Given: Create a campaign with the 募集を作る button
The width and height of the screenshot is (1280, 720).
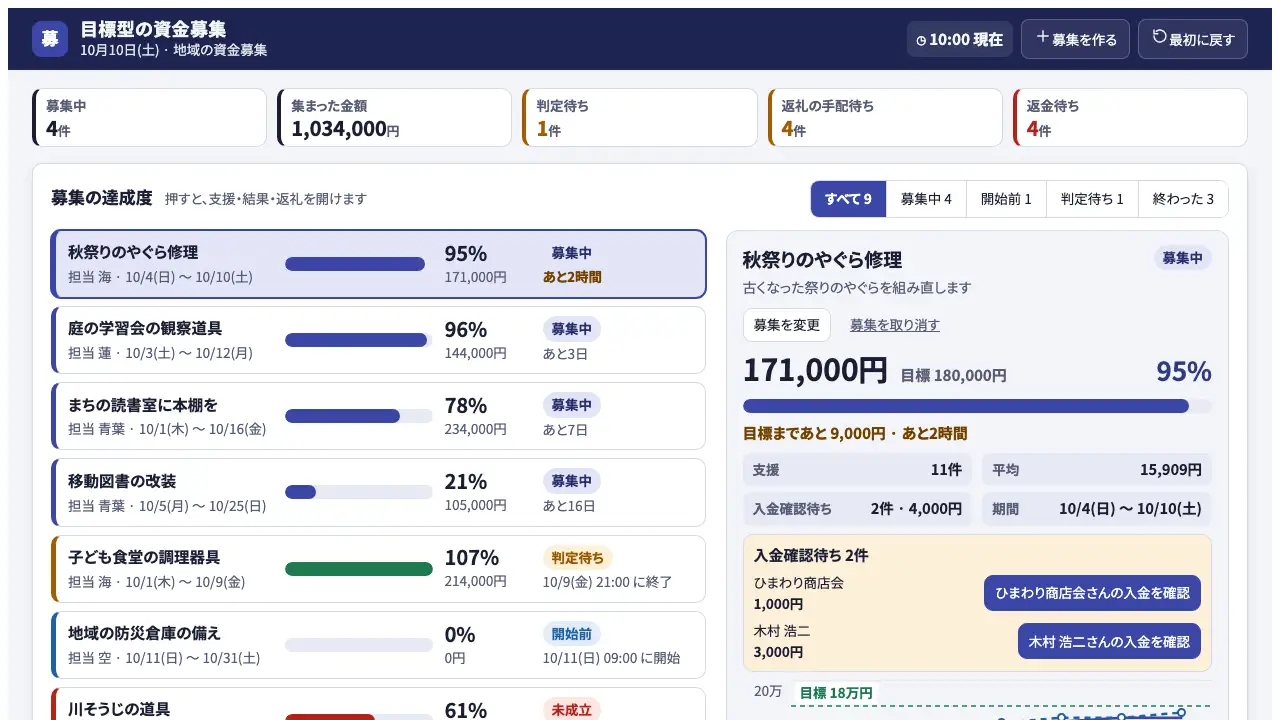Looking at the screenshot, I should point(1075,39).
